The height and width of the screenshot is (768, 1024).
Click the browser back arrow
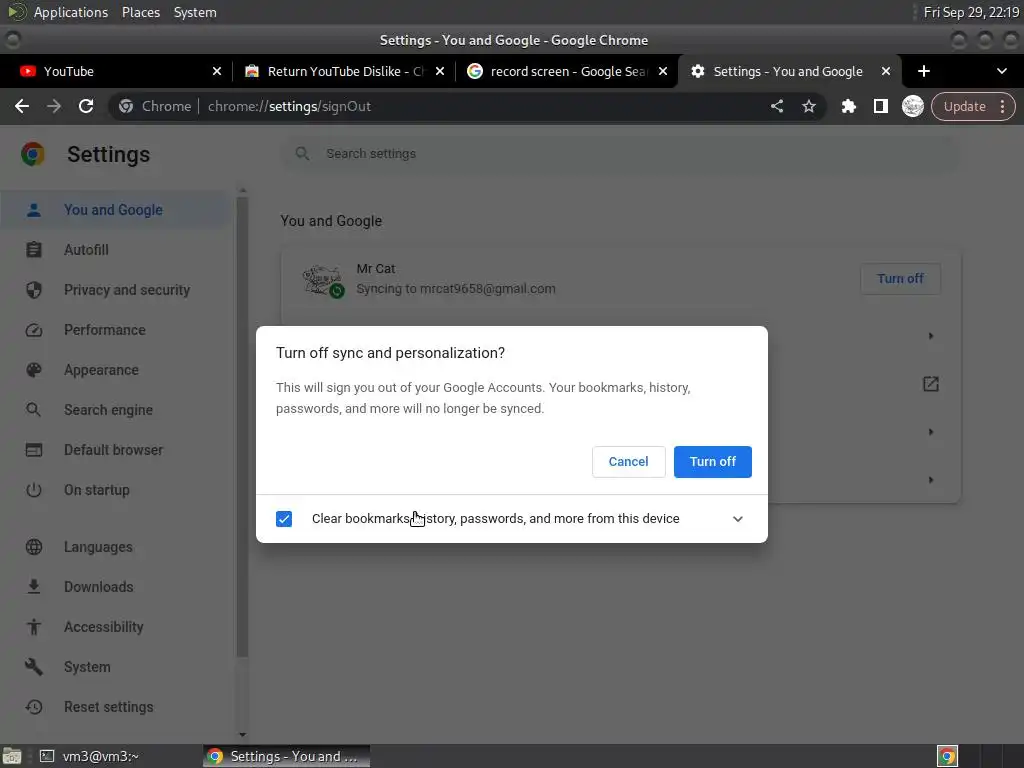click(22, 106)
